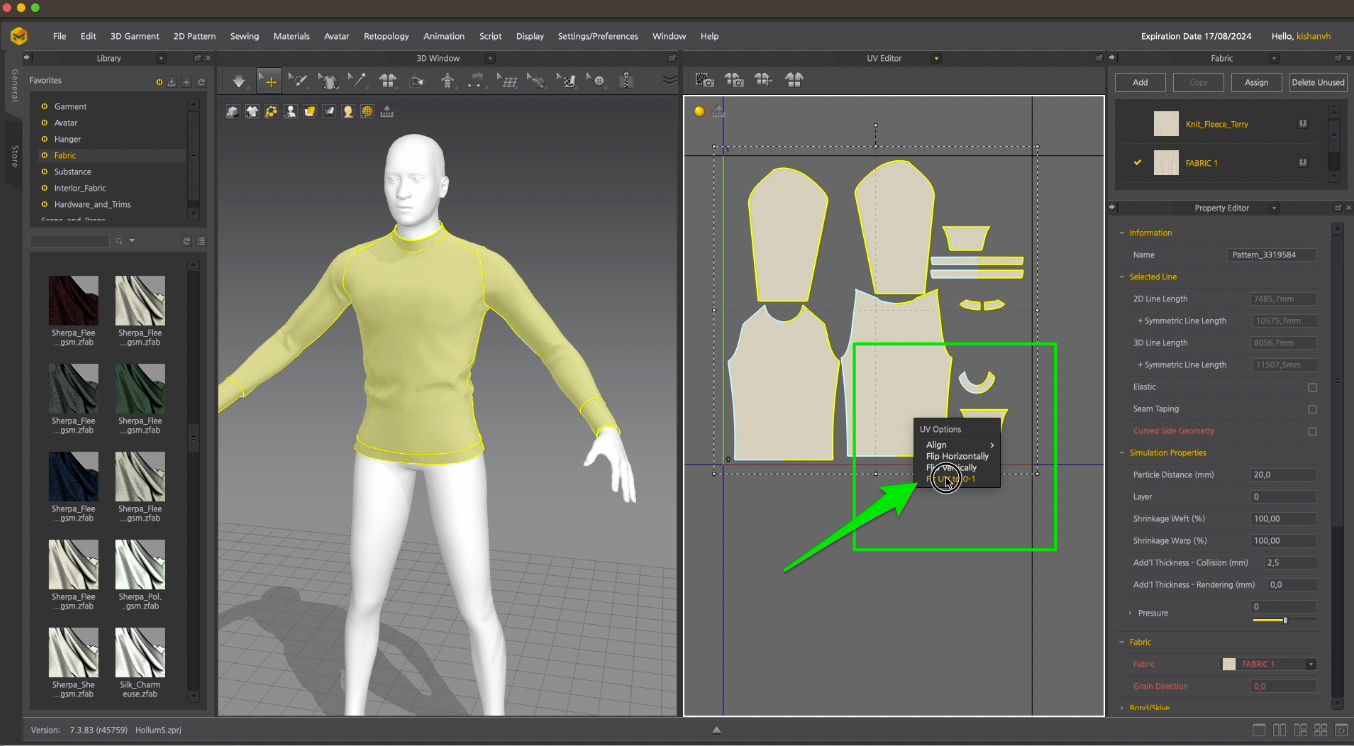Click the button tool icon in 3D toolbar
This screenshot has width=1354, height=746.
(x=598, y=81)
